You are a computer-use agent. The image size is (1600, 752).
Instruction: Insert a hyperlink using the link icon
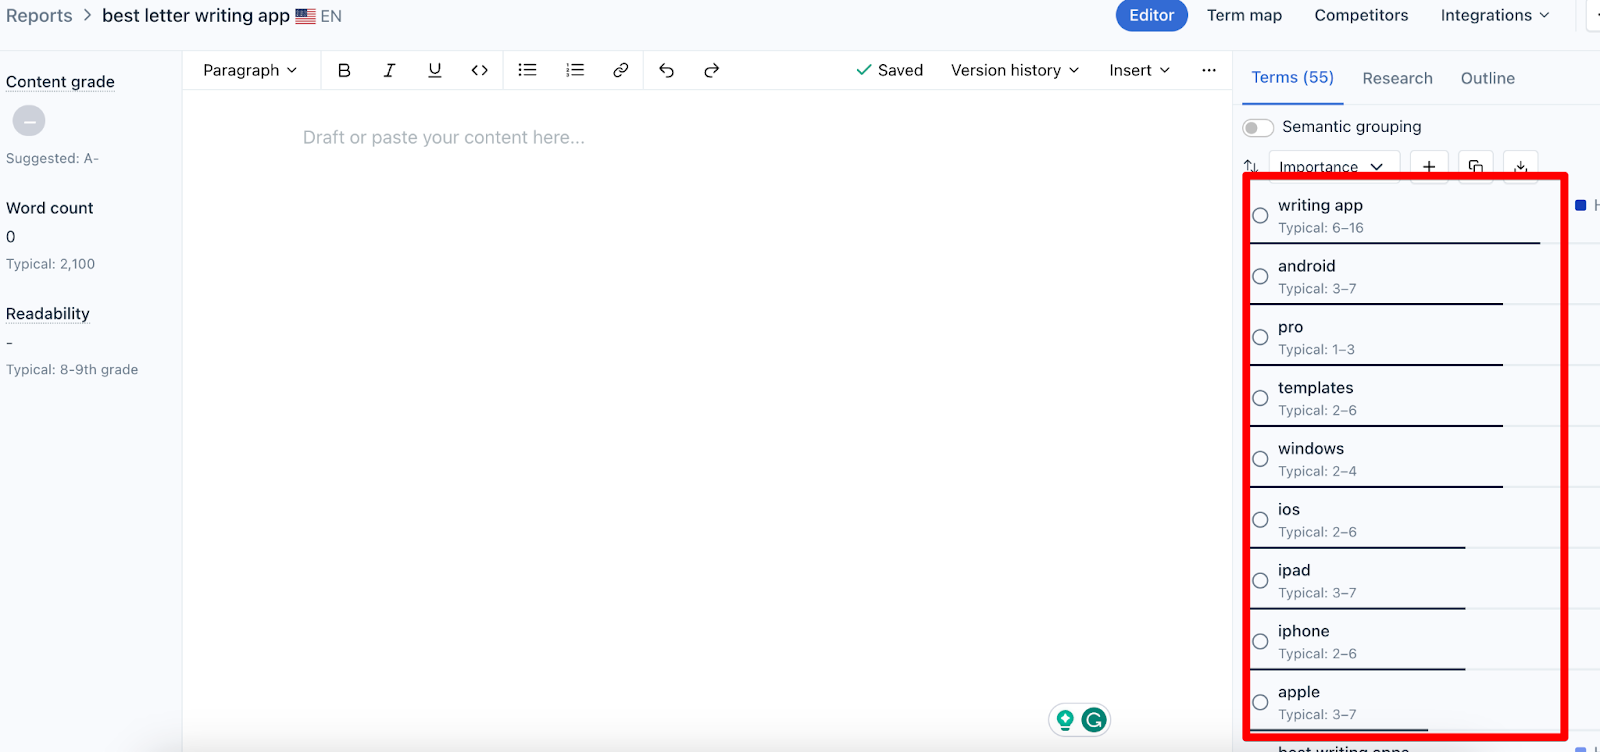click(x=621, y=70)
